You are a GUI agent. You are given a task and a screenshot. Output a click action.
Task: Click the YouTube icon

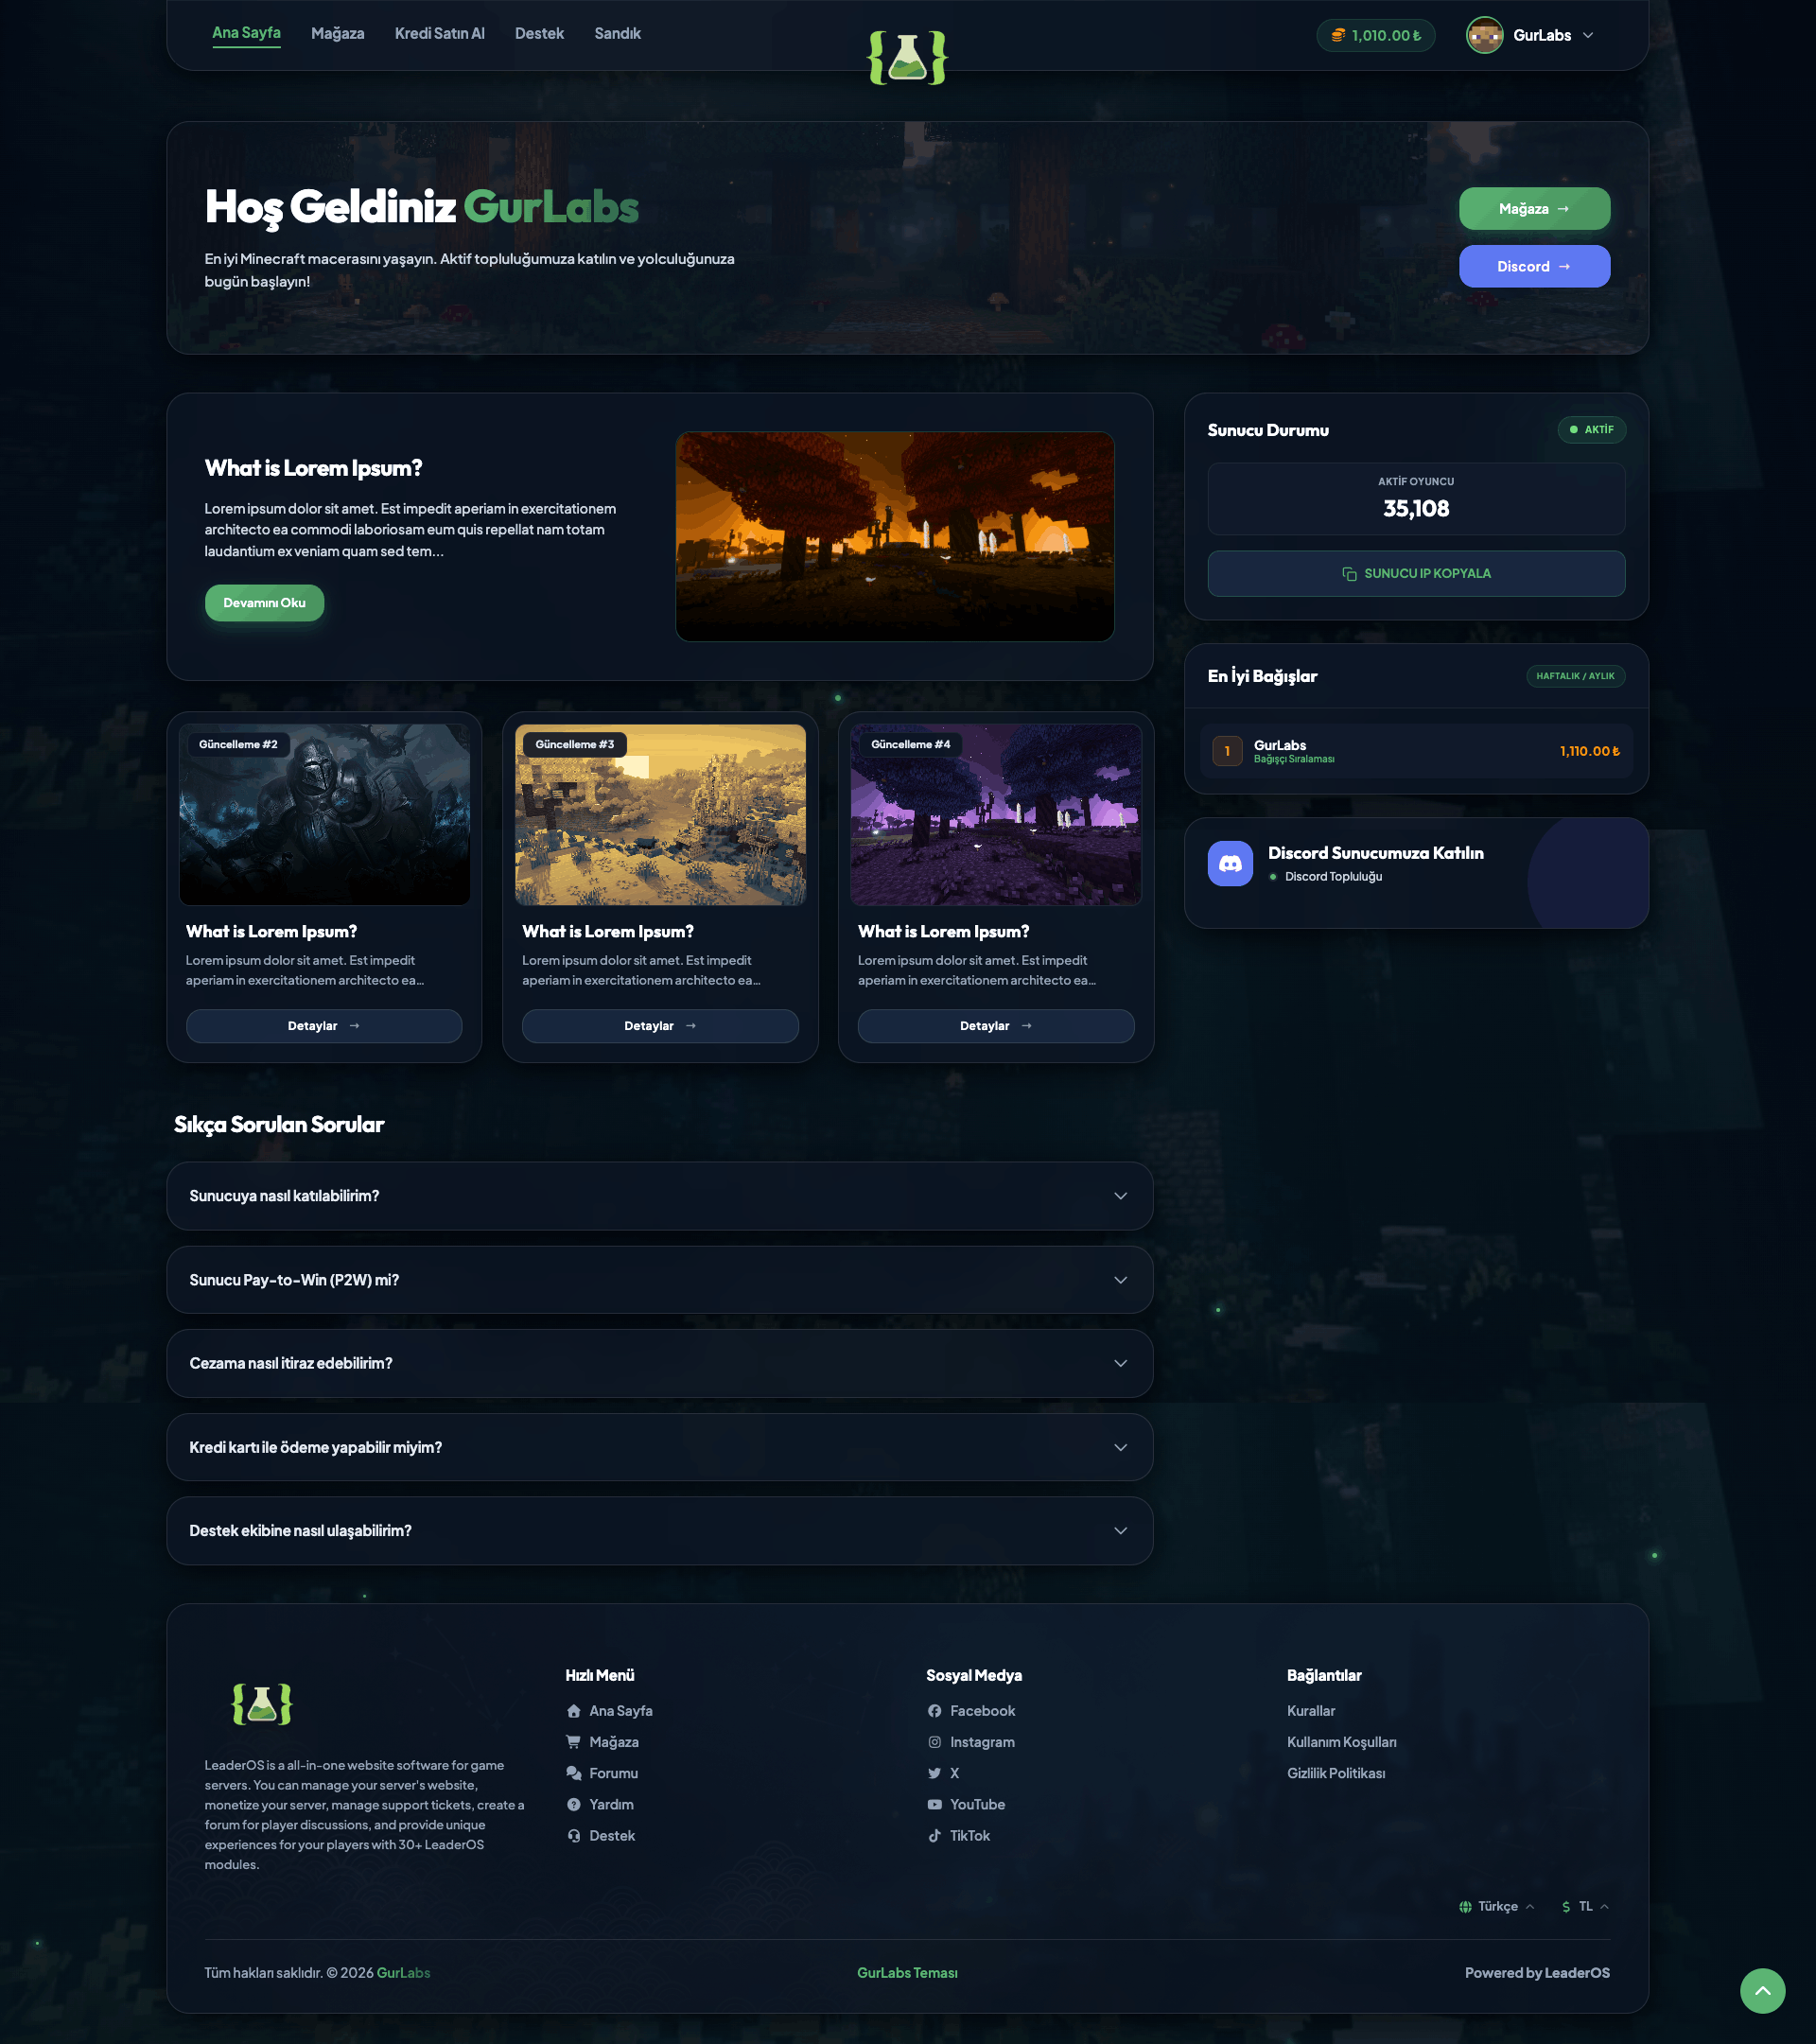tap(934, 1804)
